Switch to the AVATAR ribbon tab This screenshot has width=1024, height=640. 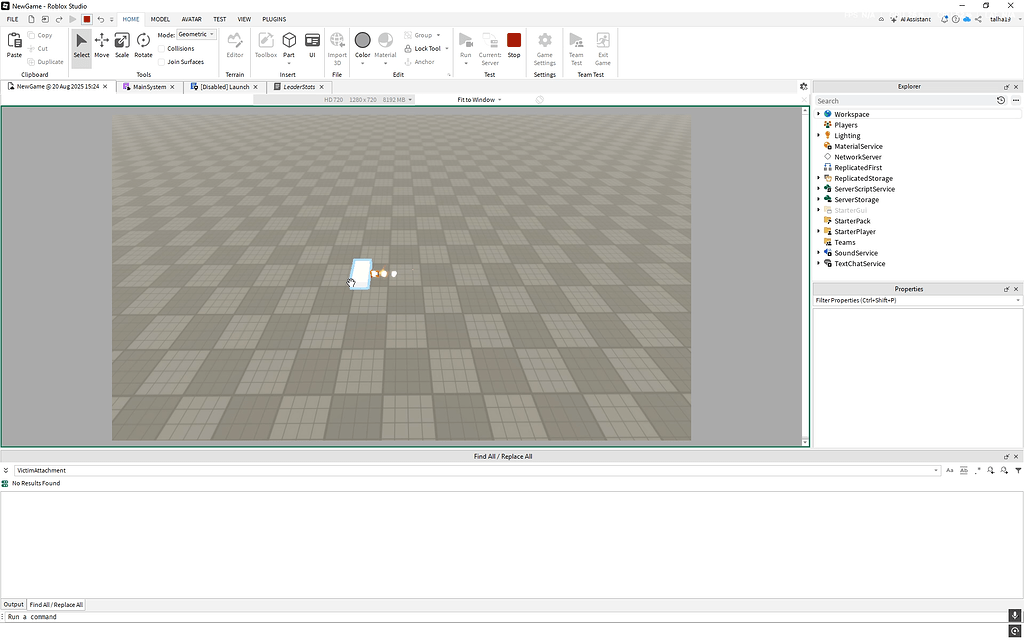191,20
